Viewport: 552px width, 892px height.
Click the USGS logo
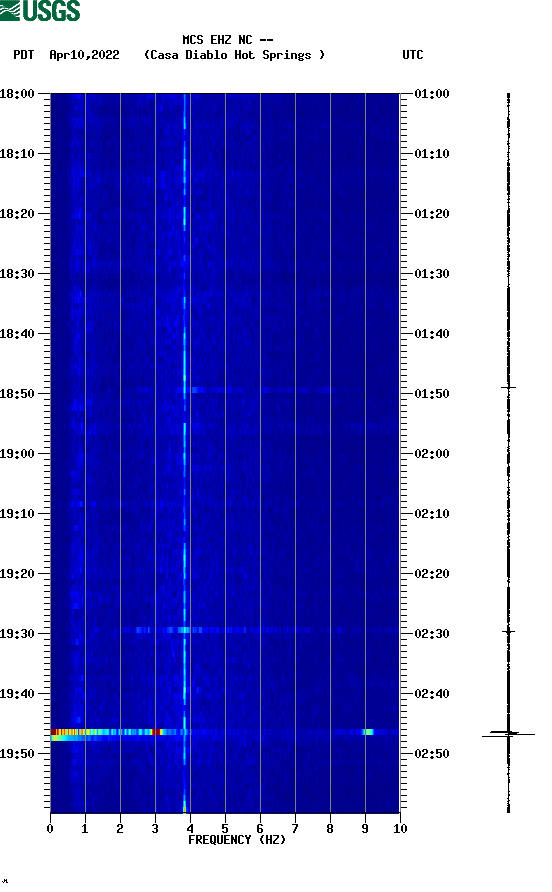coord(40,10)
